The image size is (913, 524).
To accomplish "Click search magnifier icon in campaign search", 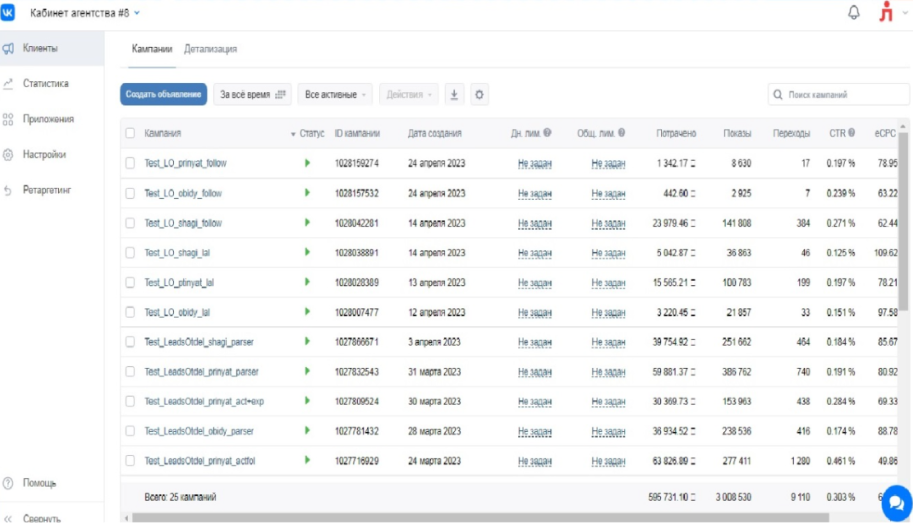I will coord(778,94).
